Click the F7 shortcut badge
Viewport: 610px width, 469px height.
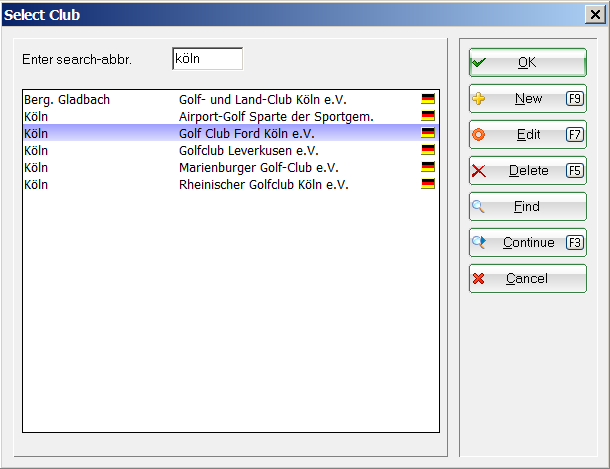(575, 135)
